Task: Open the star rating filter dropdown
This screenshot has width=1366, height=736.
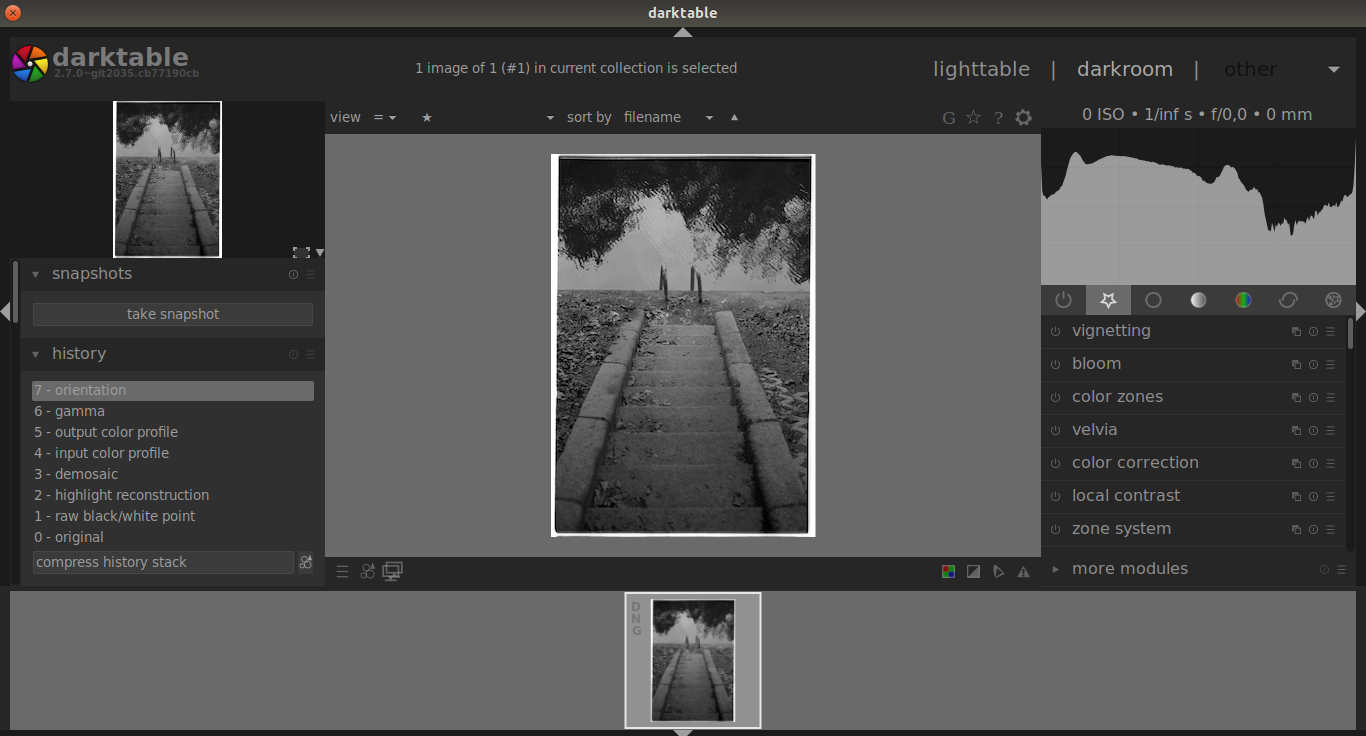Action: click(x=487, y=118)
